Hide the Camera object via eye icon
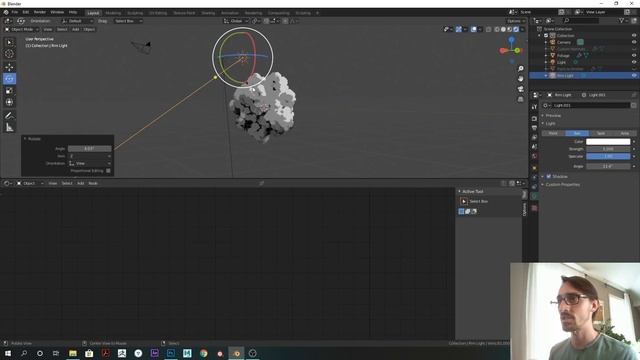 pyautogui.click(x=634, y=42)
